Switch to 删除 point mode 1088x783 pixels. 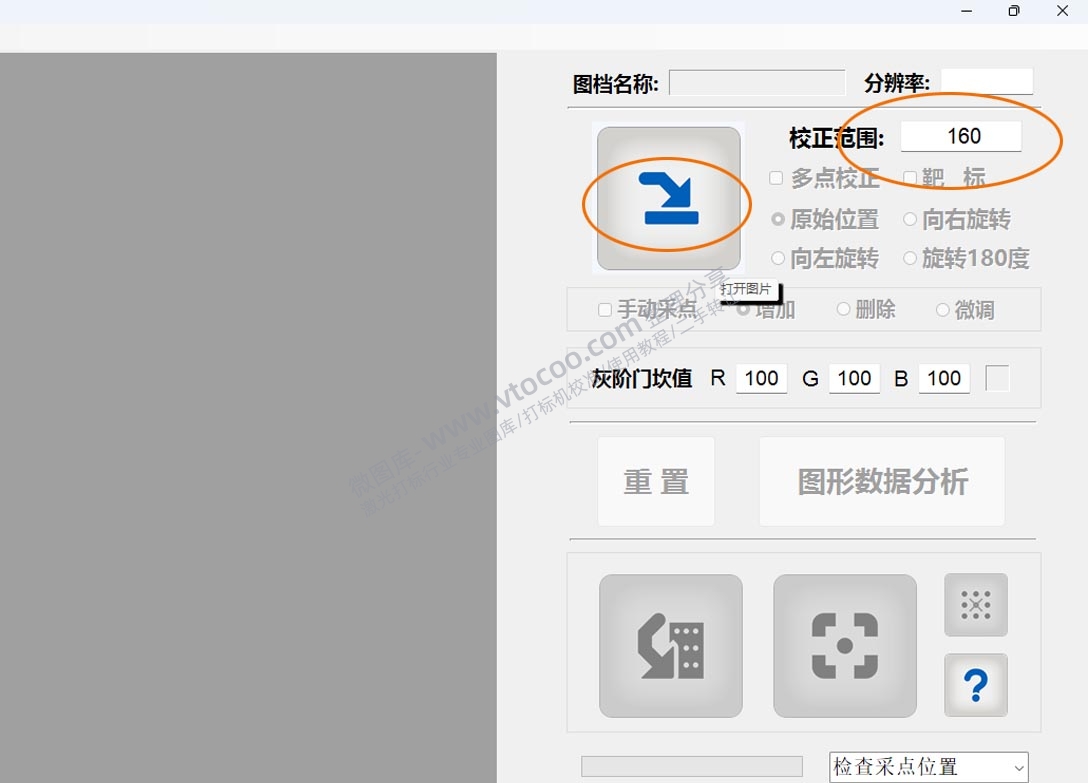pyautogui.click(x=843, y=310)
